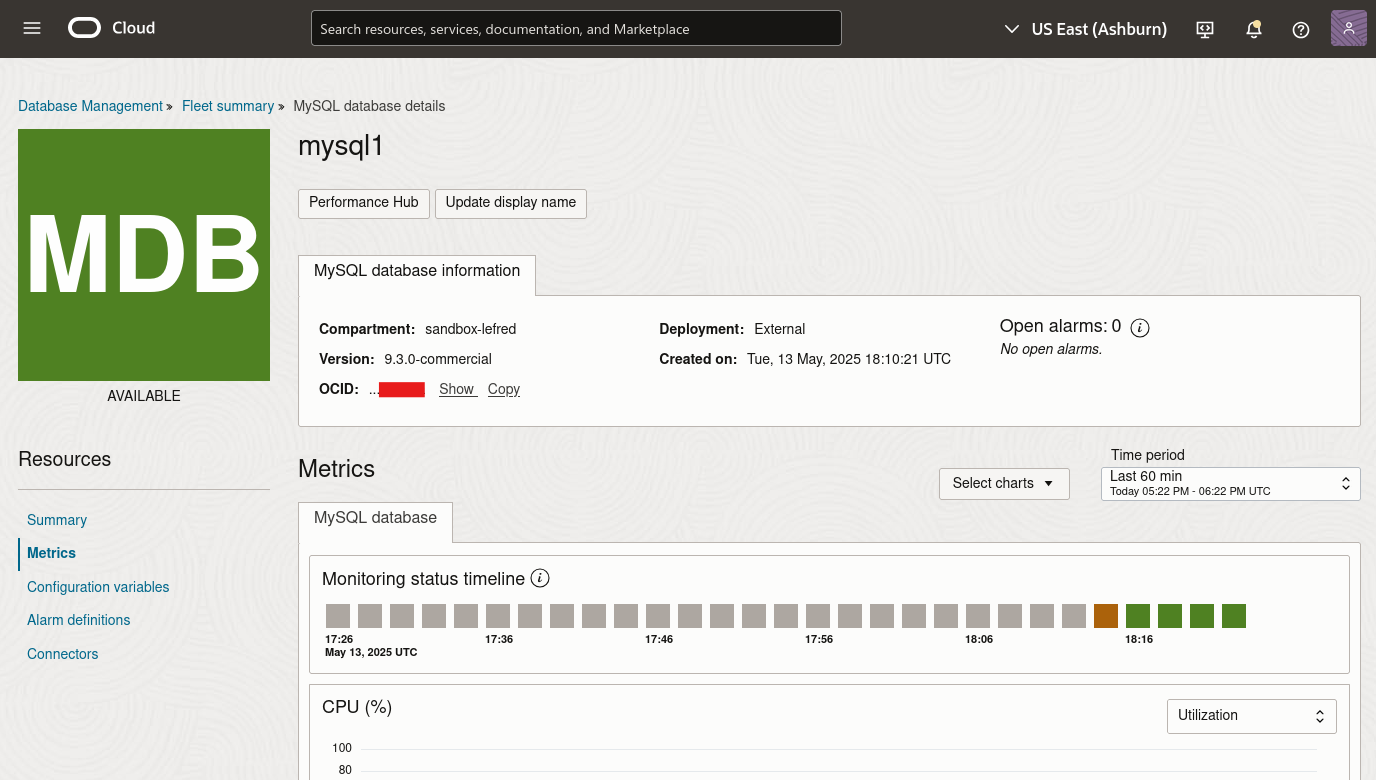
Task: Click the Monitoring status timeline info icon
Action: pos(539,578)
